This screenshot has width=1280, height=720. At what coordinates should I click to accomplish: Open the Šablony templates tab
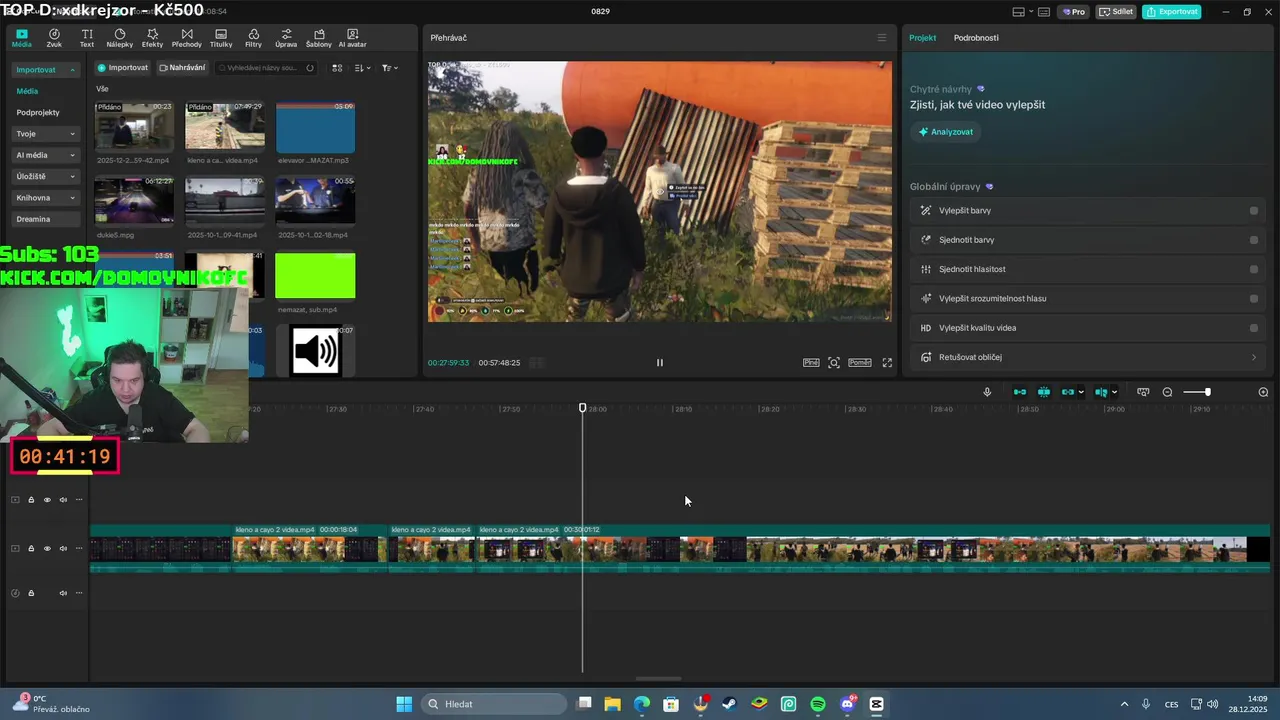coord(319,38)
